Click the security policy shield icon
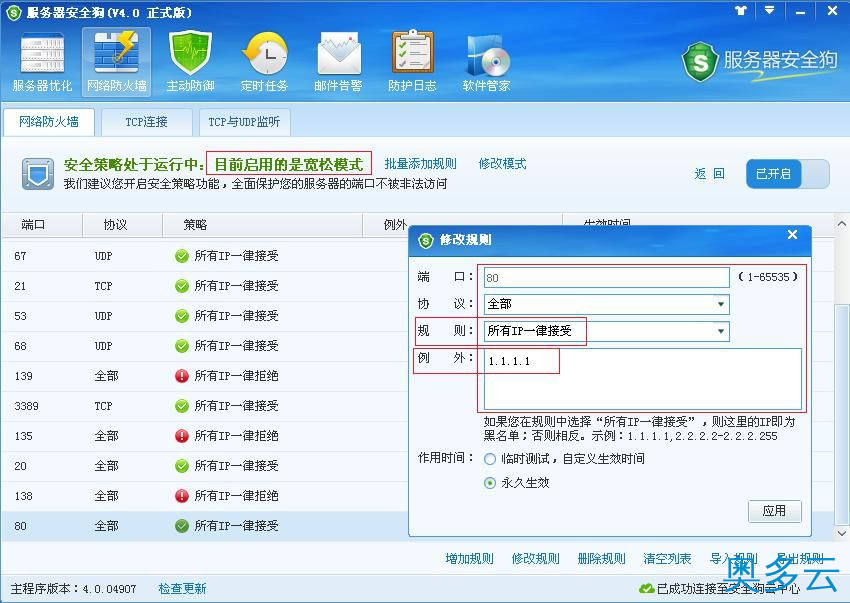The width and height of the screenshot is (850, 603). coord(38,174)
